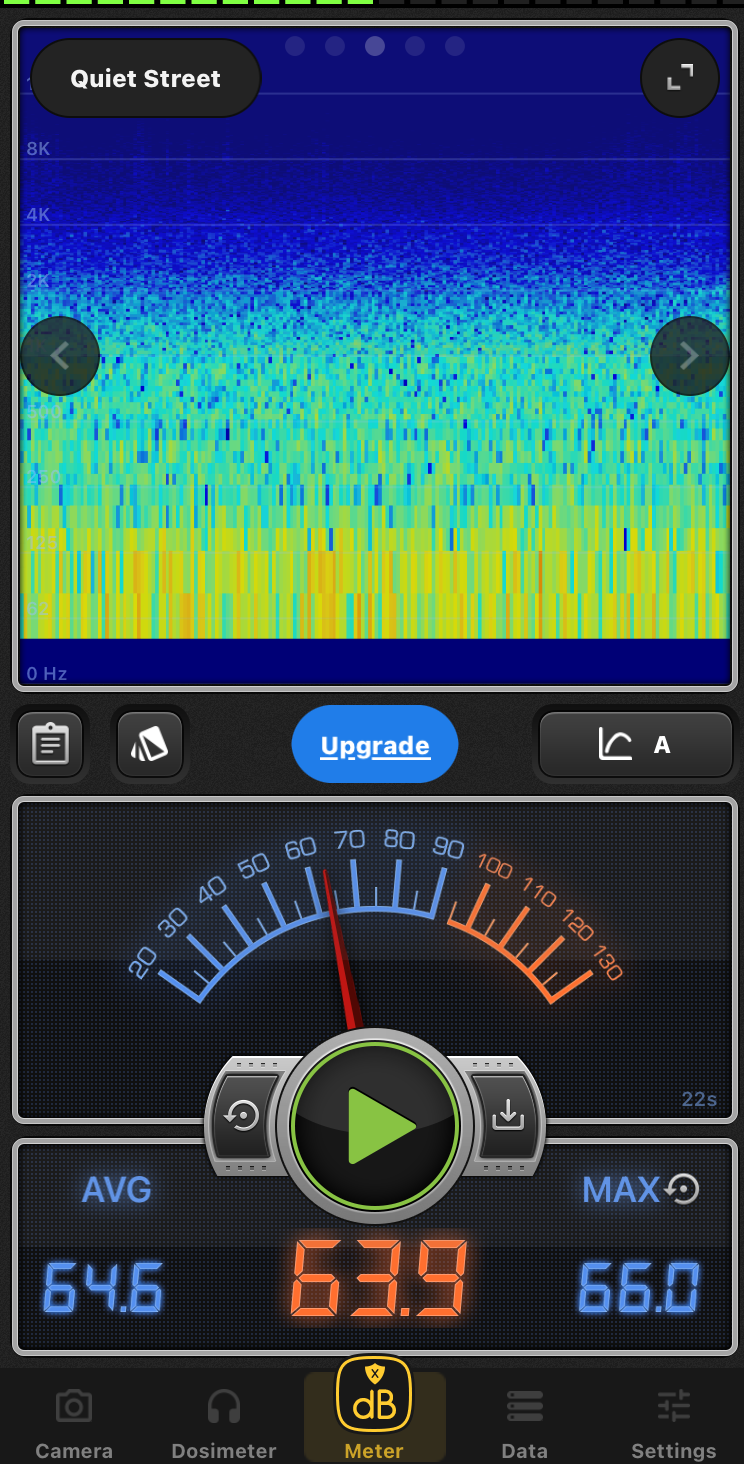Tap the Quiet Street label button

tap(146, 79)
